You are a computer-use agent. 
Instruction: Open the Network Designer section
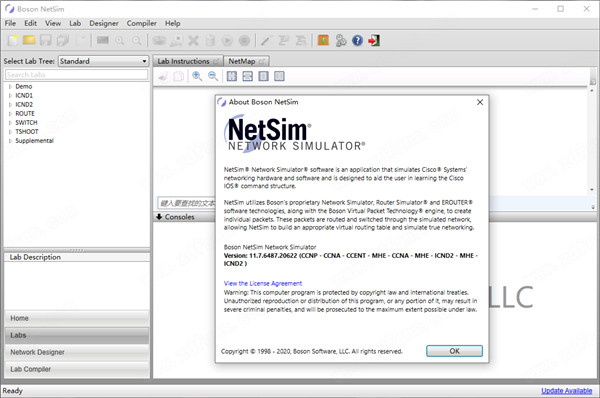pos(77,352)
